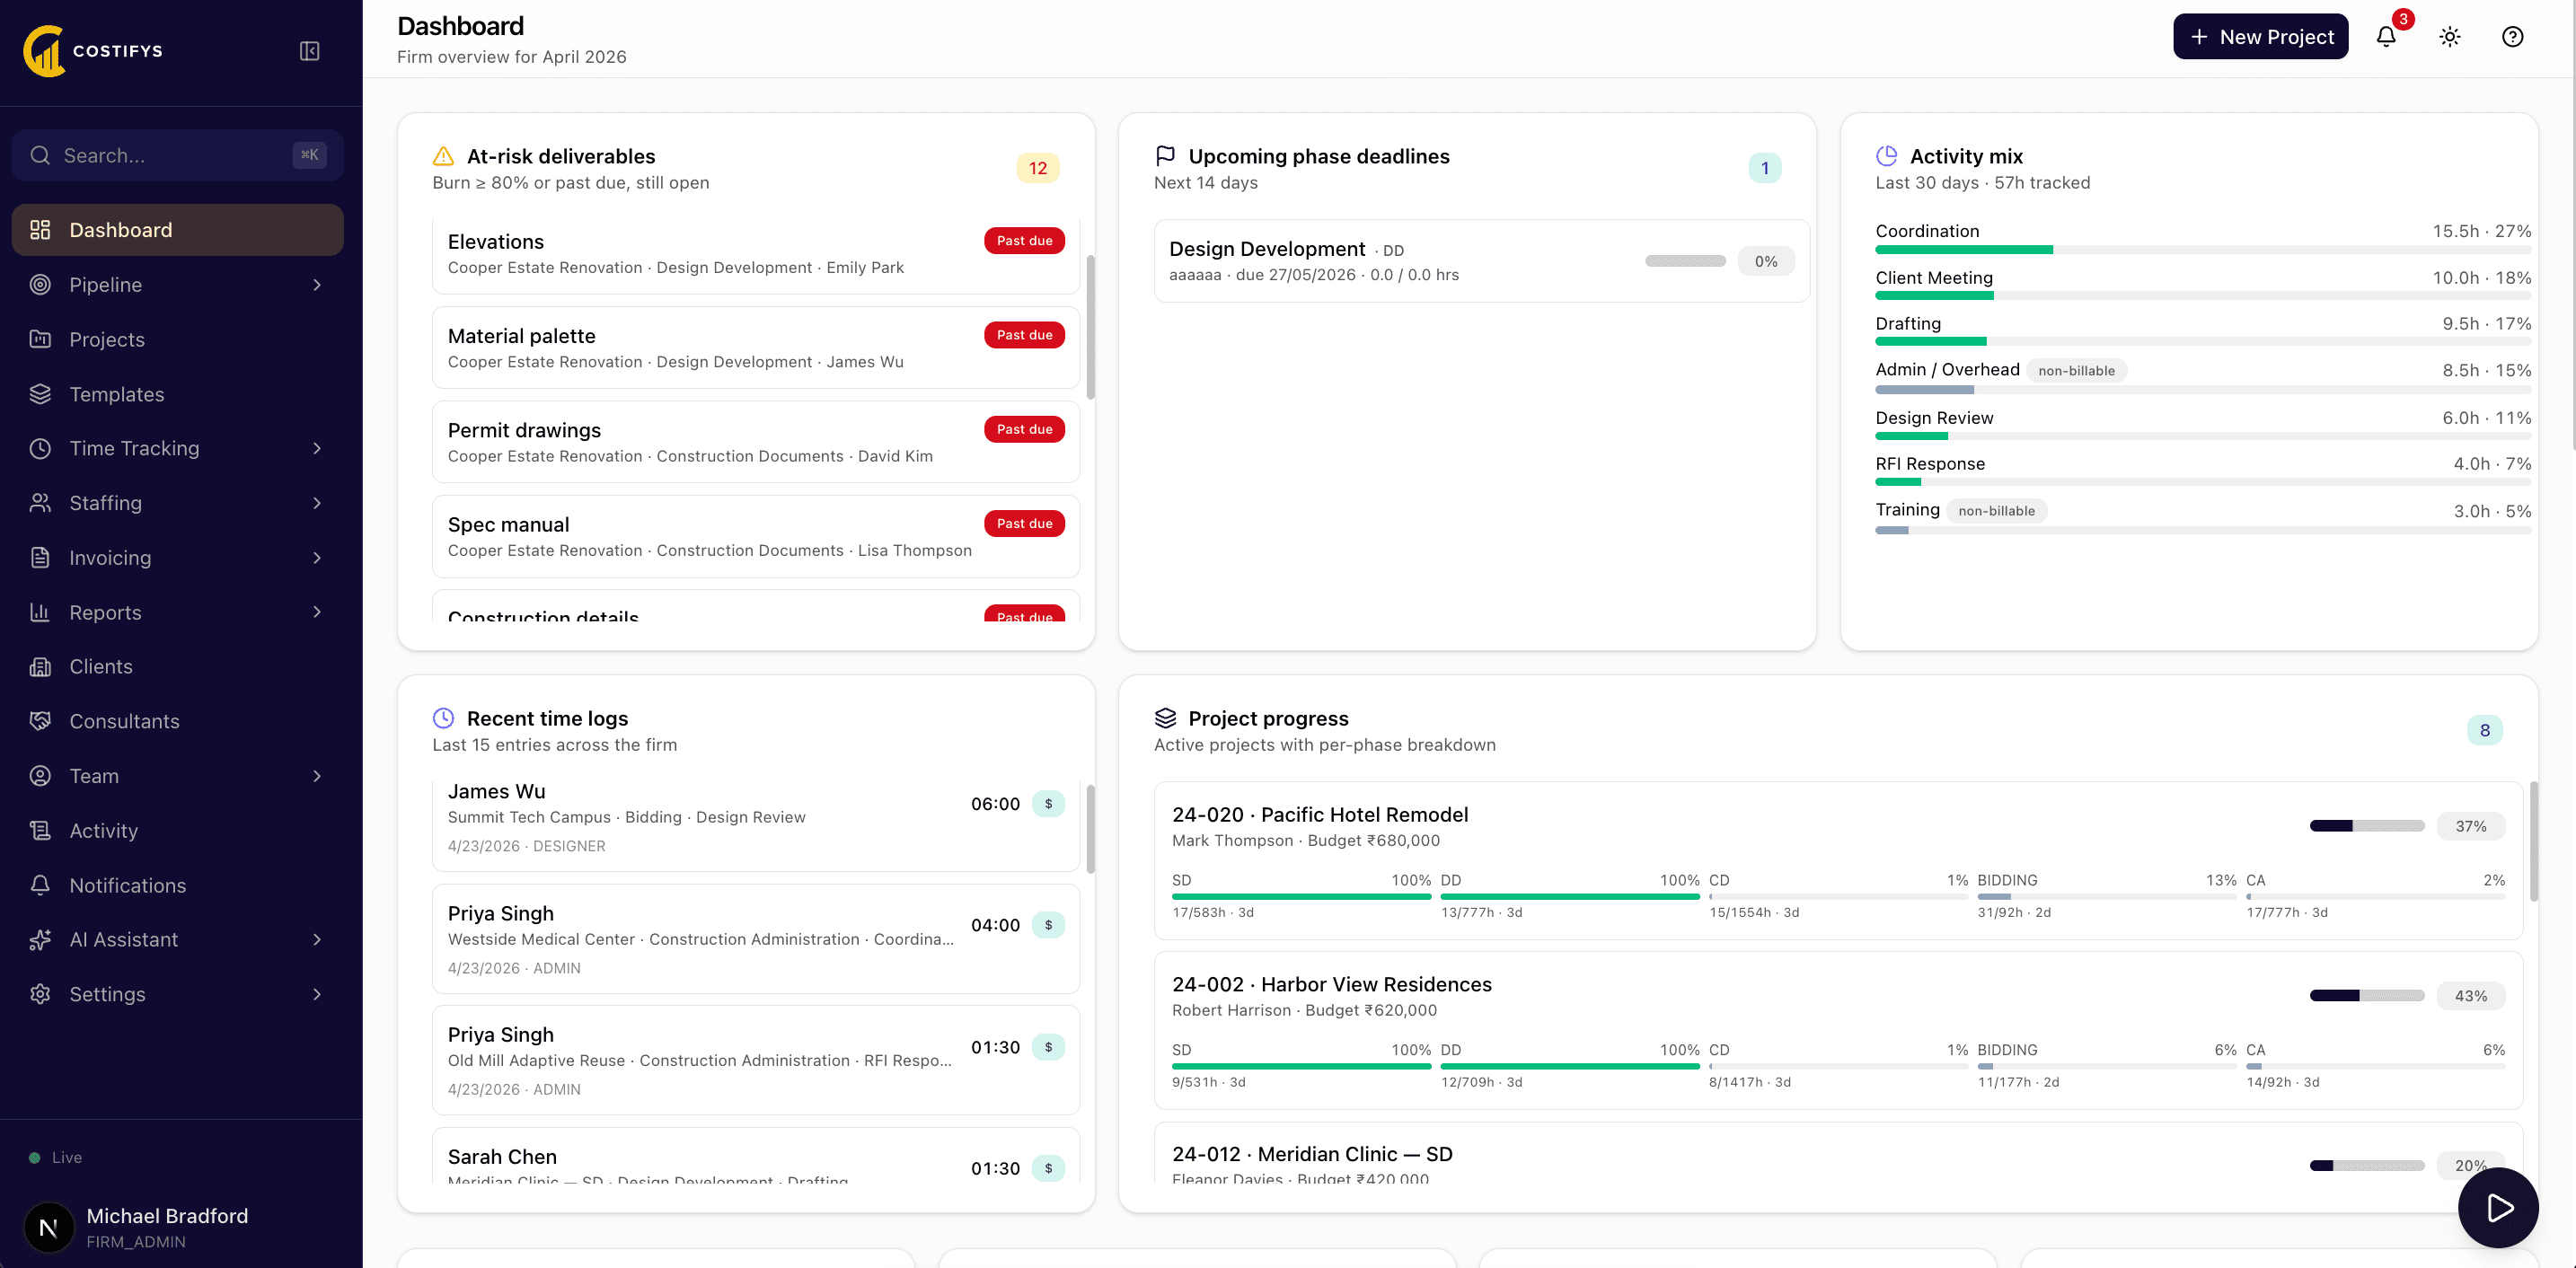Expand the Invoicing submenu chevron
Image resolution: width=2576 pixels, height=1268 pixels.
click(317, 558)
